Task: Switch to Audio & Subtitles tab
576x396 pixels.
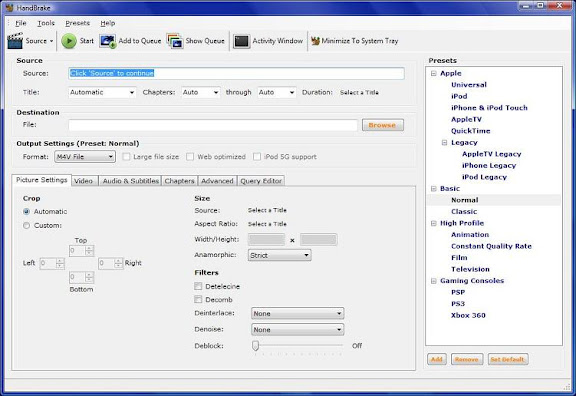Action: (130, 181)
